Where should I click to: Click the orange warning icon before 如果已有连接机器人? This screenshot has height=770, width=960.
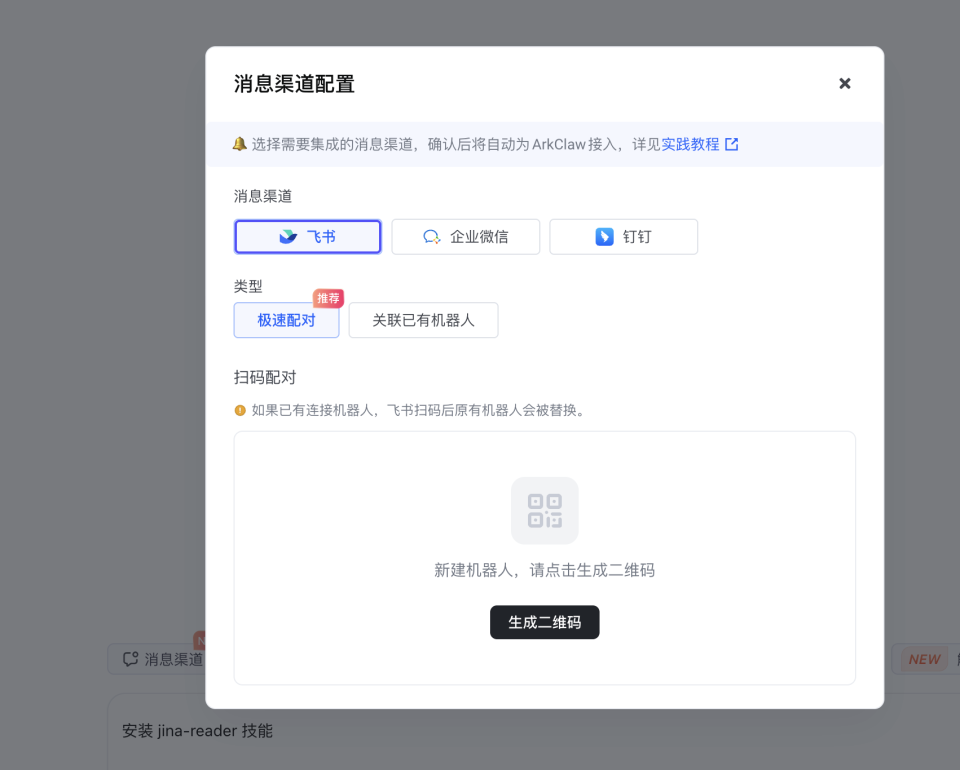pyautogui.click(x=240, y=410)
